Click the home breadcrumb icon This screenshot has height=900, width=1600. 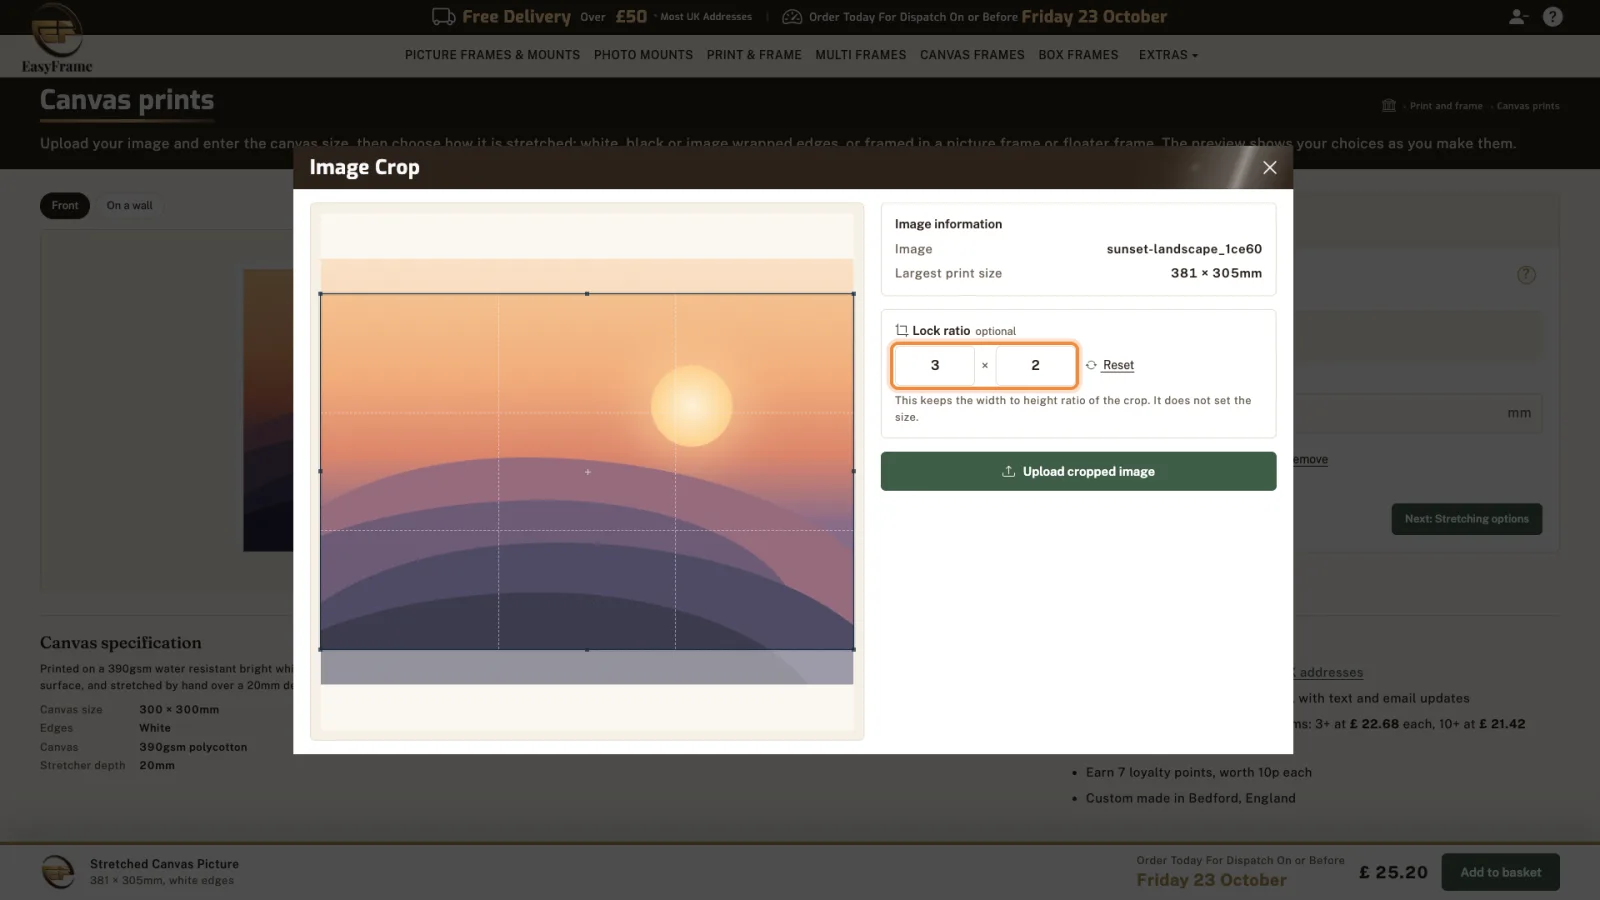pos(1388,106)
